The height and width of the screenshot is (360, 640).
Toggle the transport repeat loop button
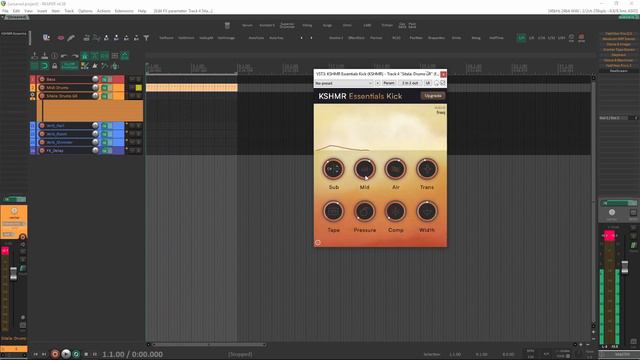76,354
